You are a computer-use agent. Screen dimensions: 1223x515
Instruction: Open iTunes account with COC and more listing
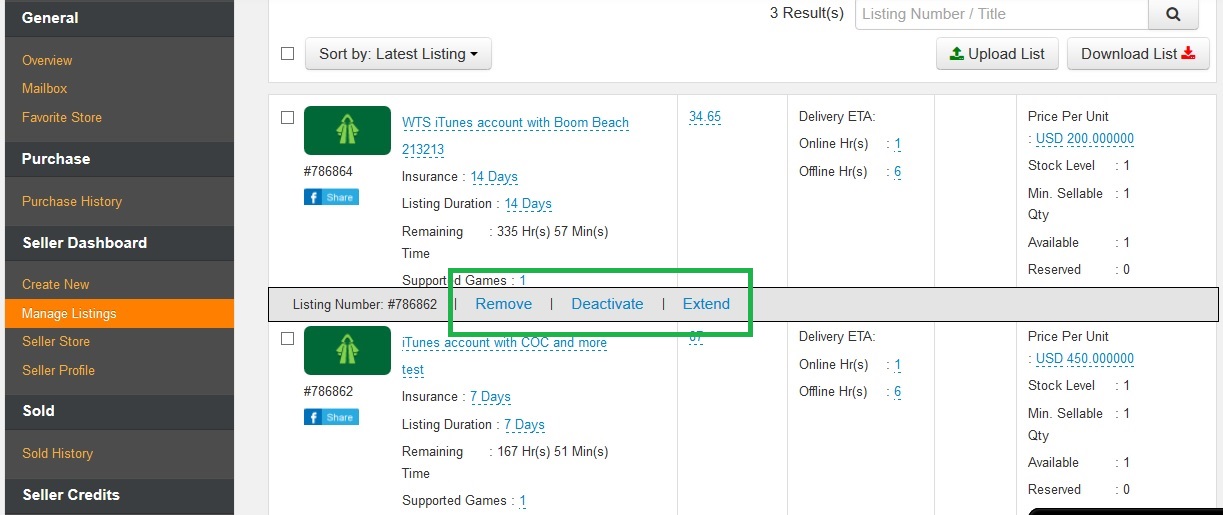tap(504, 343)
